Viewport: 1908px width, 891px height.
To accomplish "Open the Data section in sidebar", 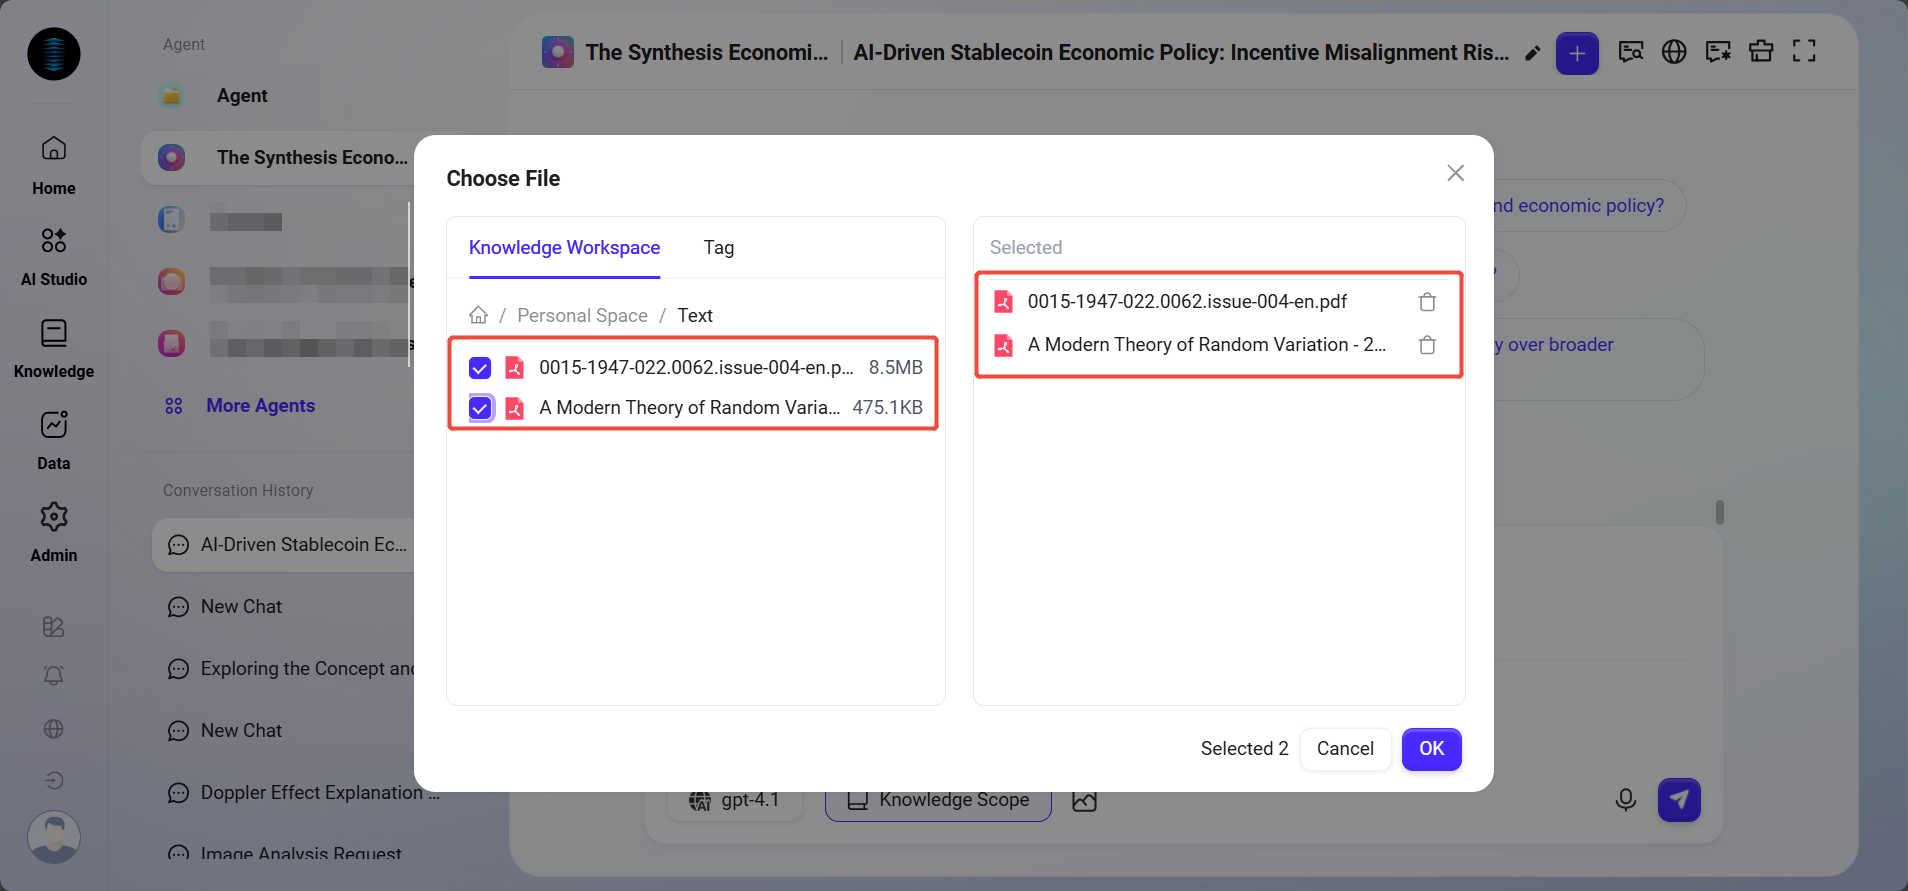I will [54, 441].
